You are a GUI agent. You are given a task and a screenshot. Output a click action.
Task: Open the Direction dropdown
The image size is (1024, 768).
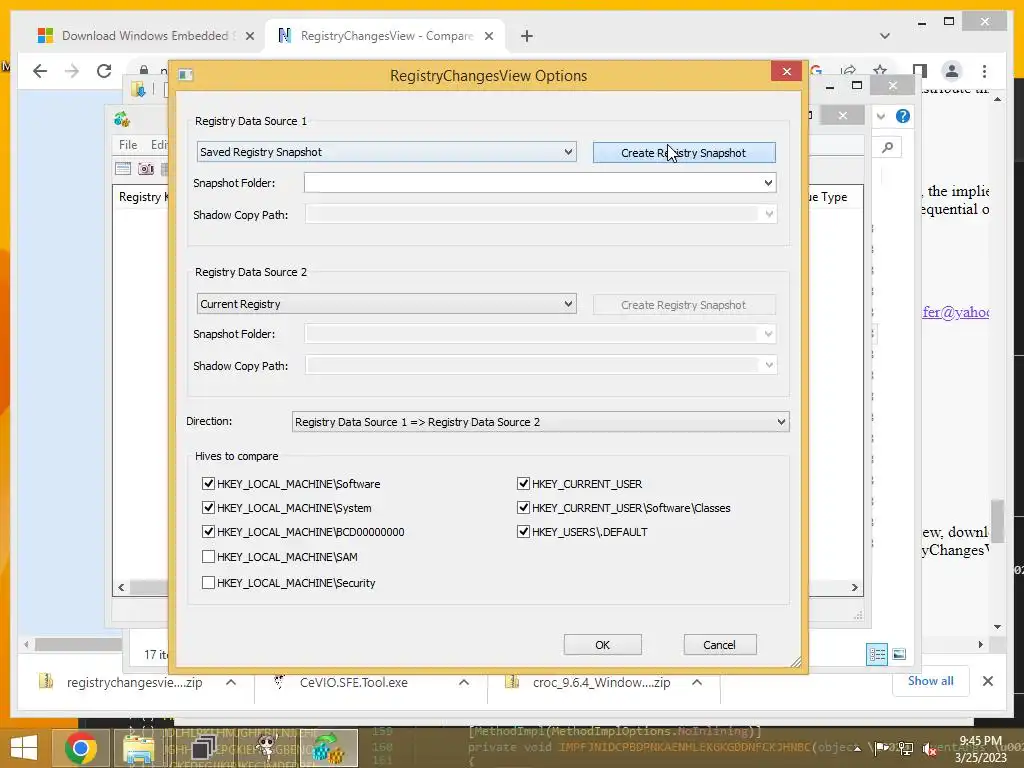pyautogui.click(x=540, y=422)
